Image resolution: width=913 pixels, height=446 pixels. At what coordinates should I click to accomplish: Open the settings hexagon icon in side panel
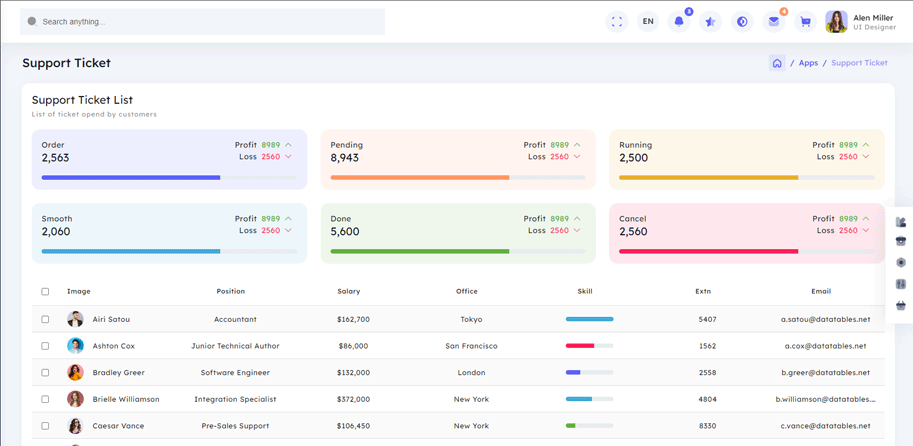[901, 263]
